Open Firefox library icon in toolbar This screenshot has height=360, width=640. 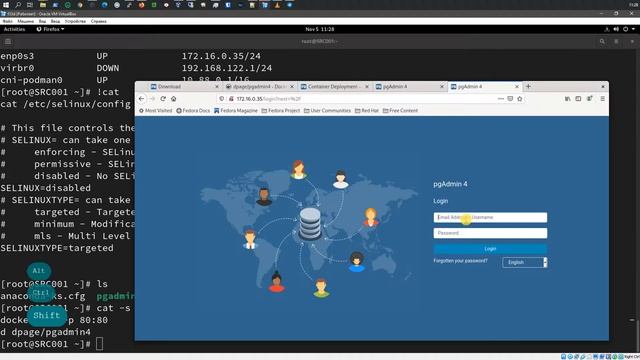(x=567, y=99)
